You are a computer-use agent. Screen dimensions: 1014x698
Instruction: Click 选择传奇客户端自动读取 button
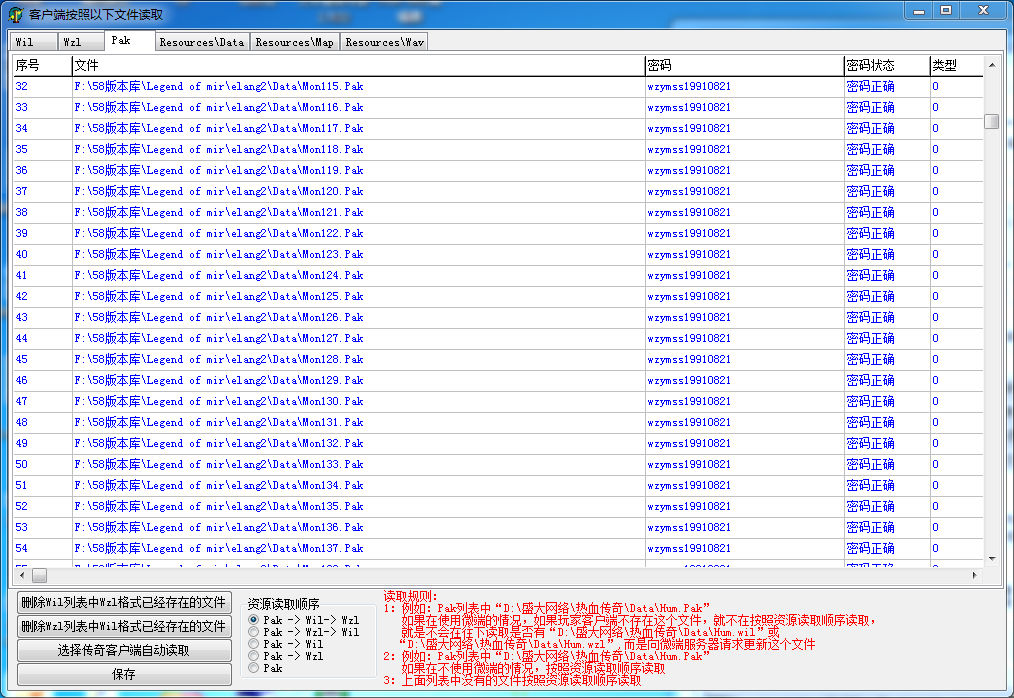[124, 650]
